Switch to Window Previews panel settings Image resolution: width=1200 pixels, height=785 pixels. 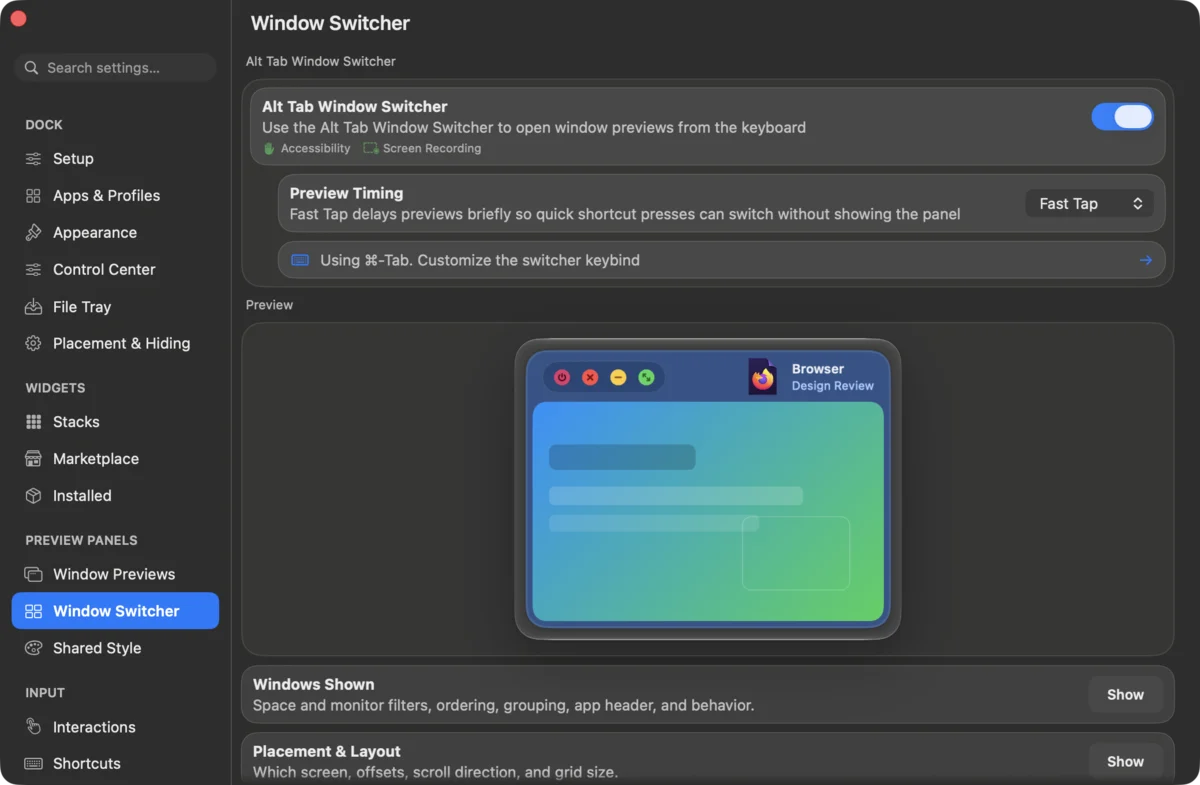pos(115,574)
